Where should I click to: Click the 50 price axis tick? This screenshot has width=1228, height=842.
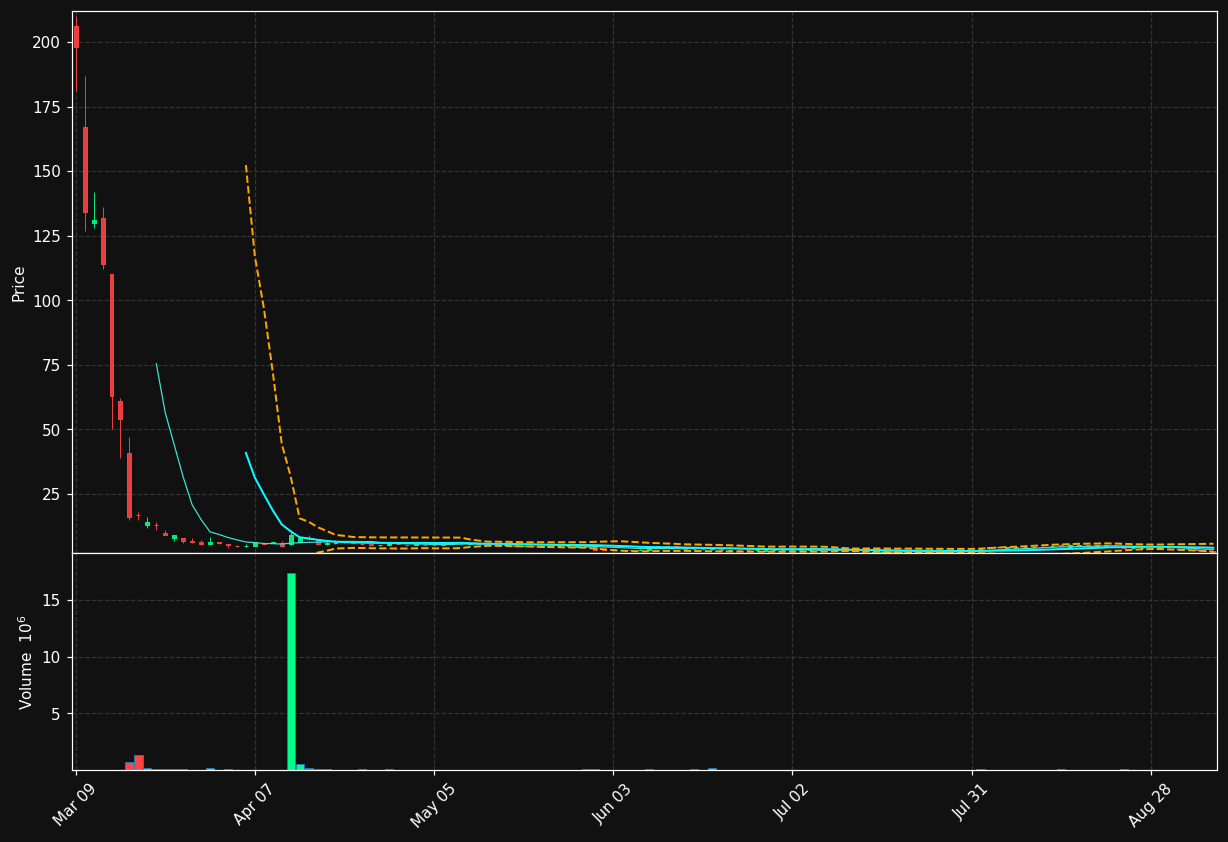click(51, 430)
